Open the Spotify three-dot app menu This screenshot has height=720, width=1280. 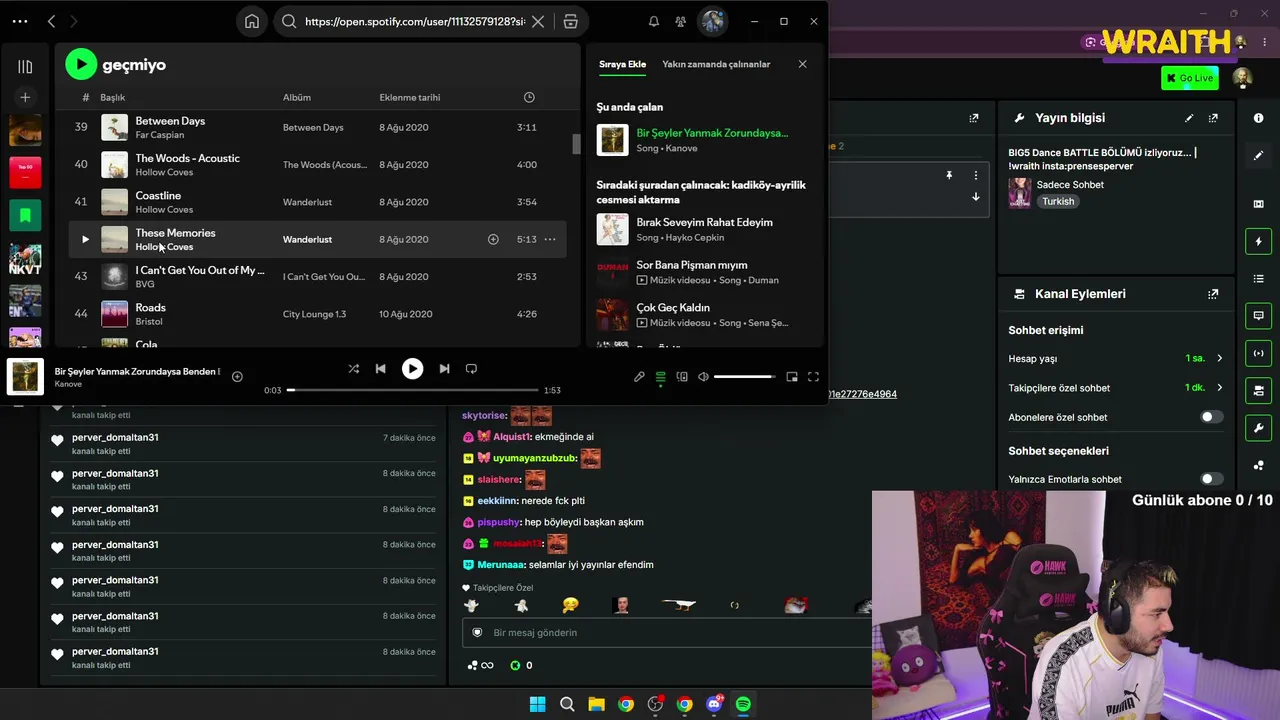coord(20,21)
